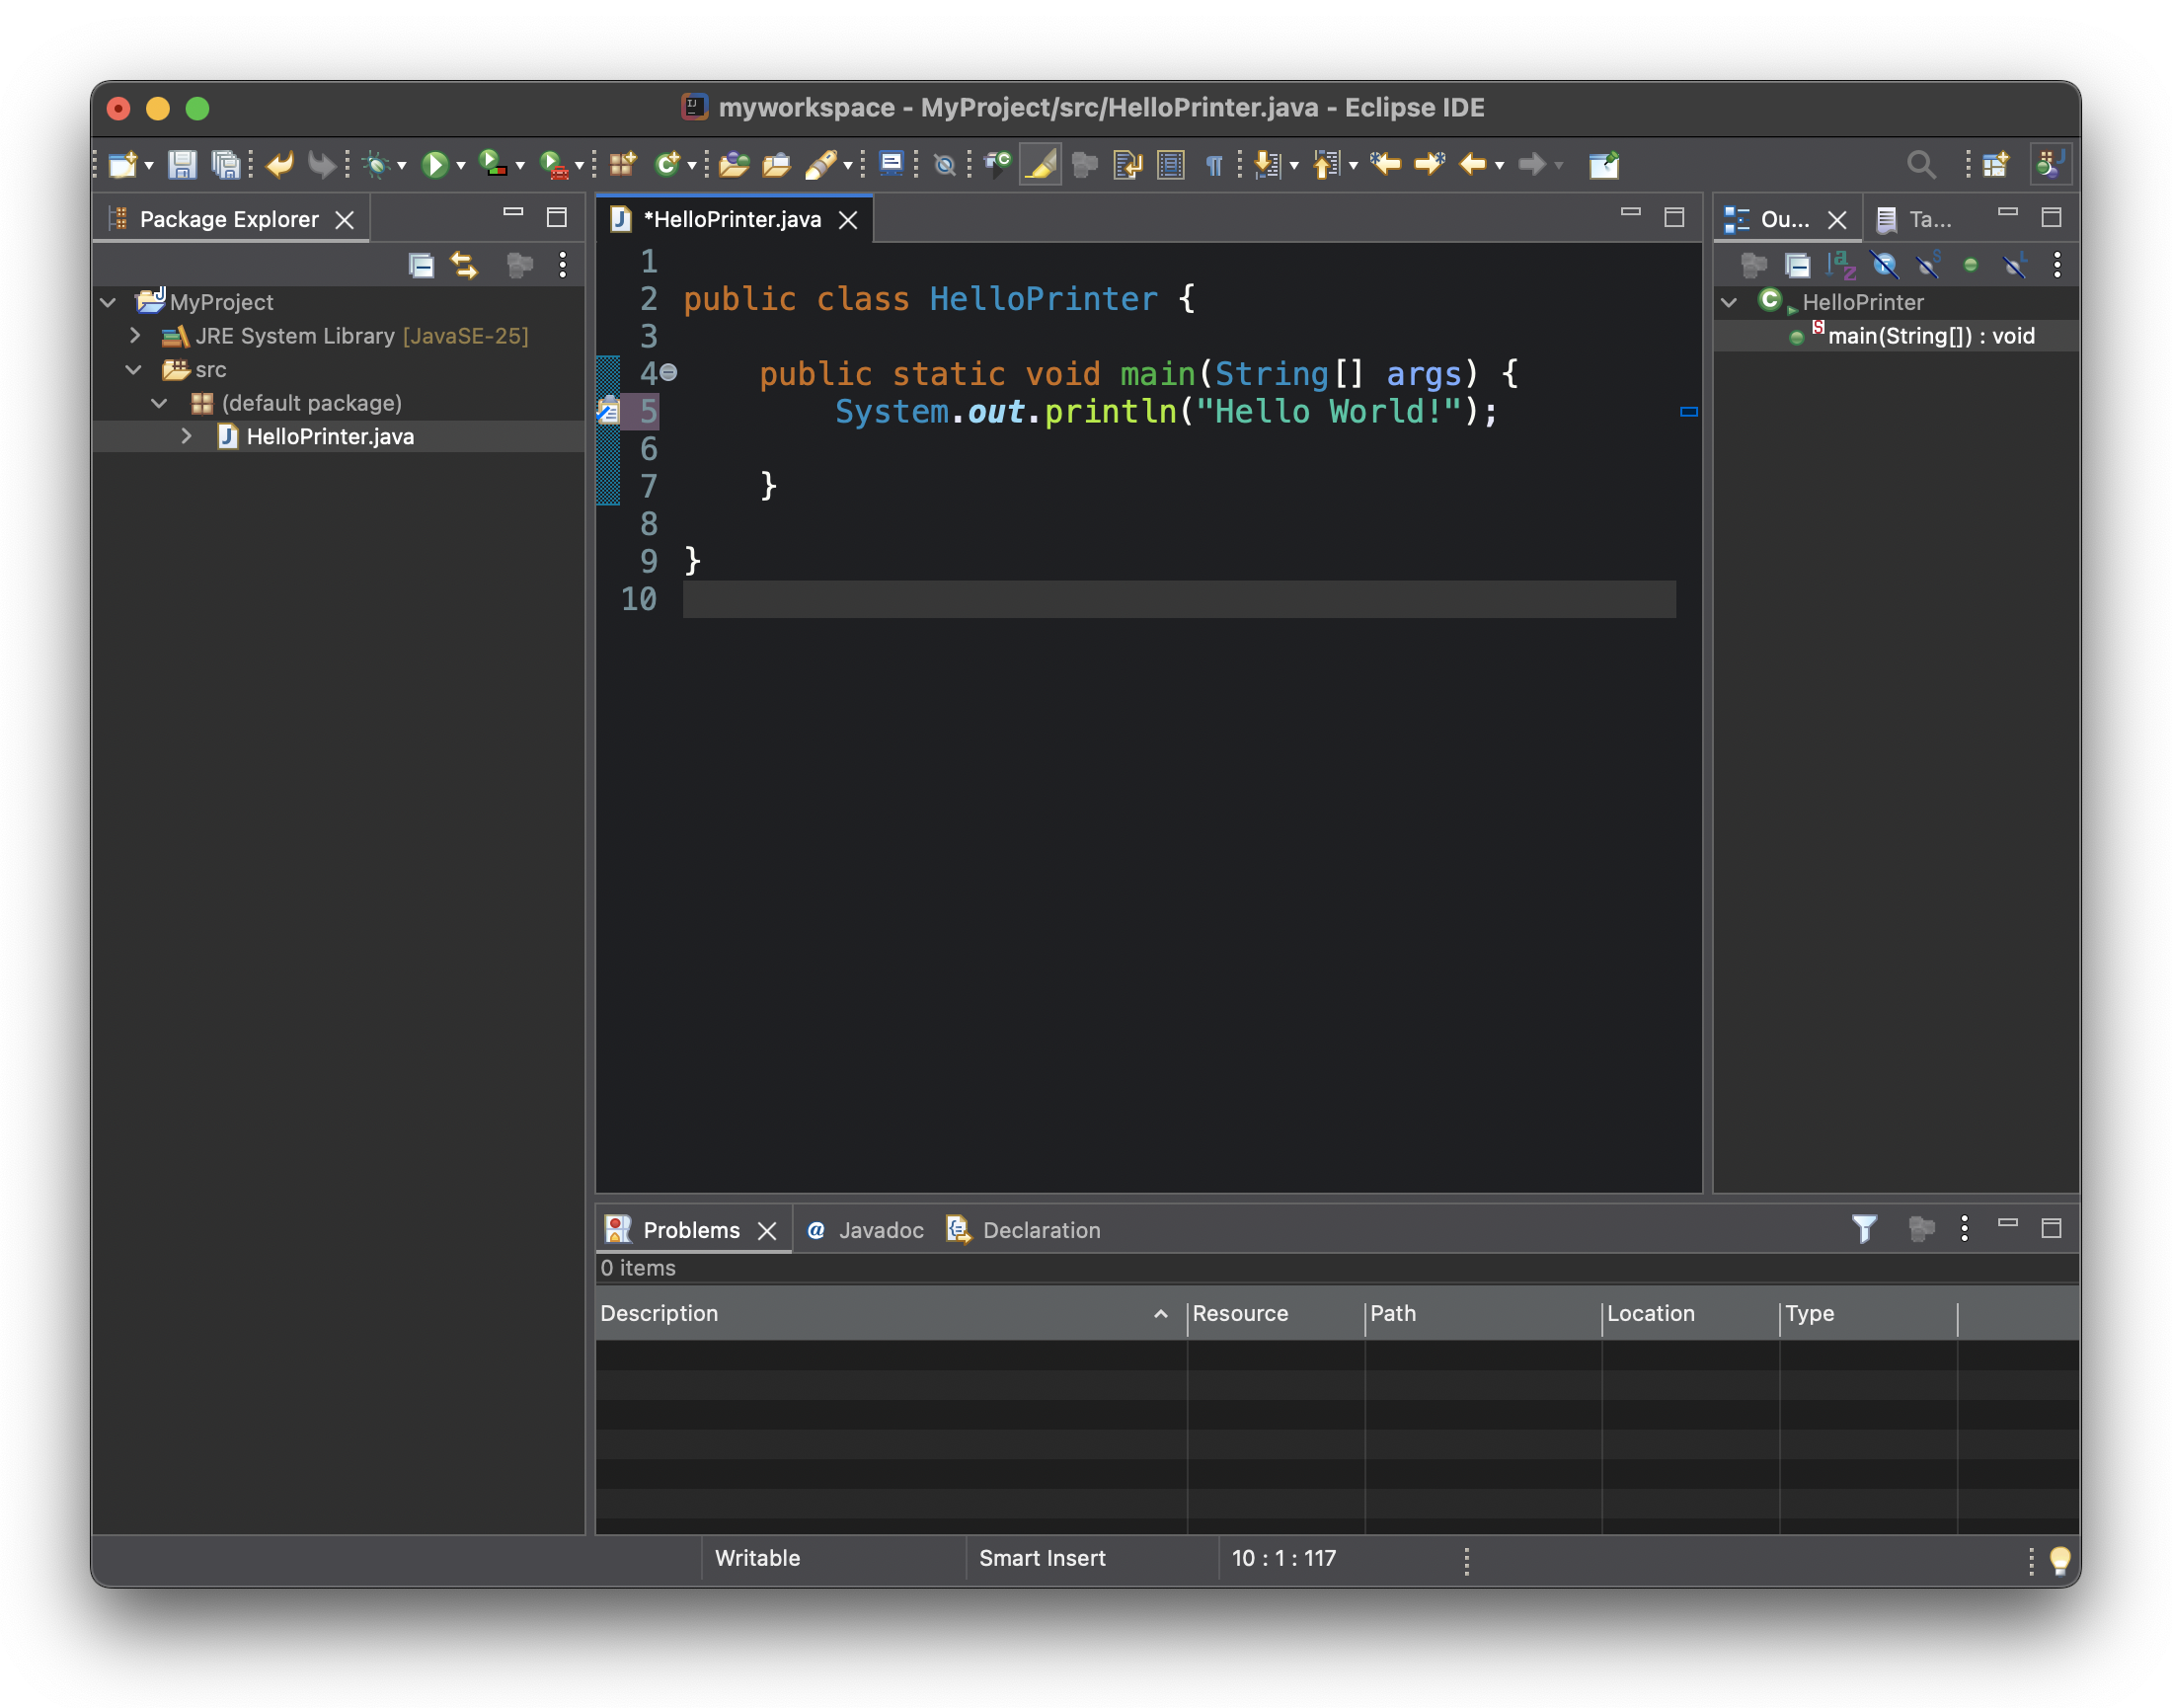2172x1708 pixels.
Task: Click the Save icon in toolbar
Action: click(181, 164)
